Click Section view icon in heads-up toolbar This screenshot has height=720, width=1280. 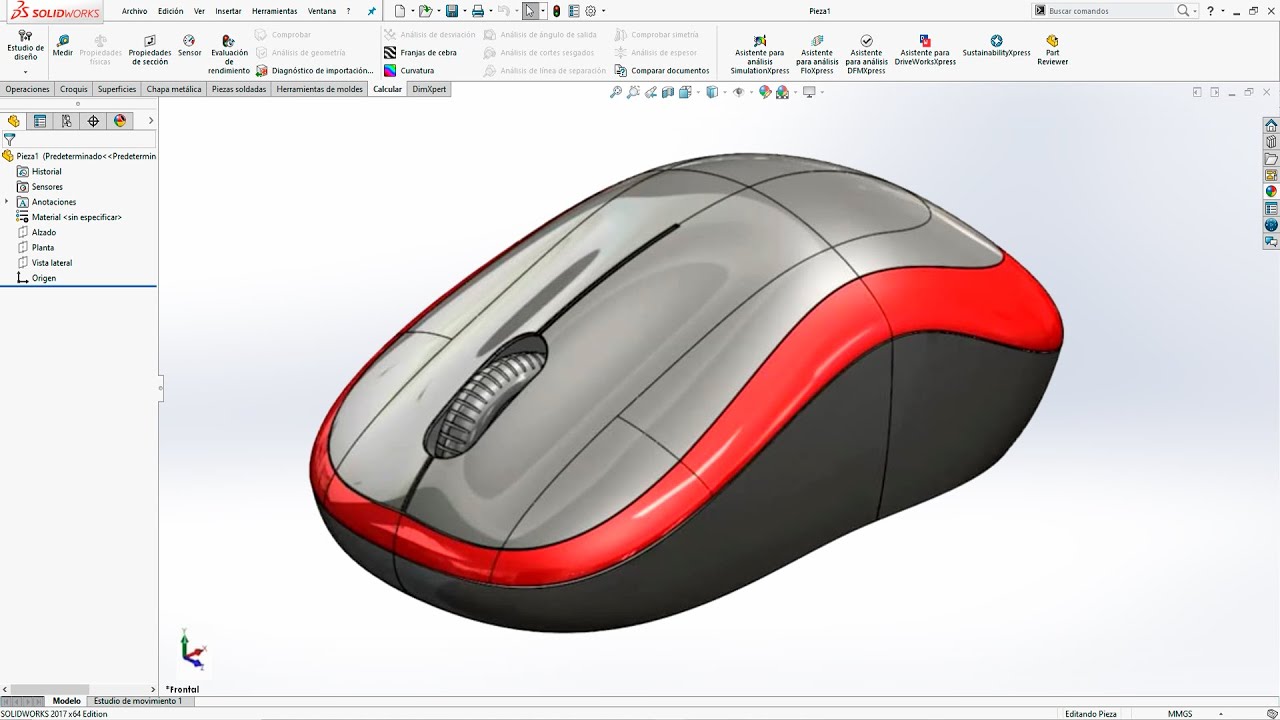pyautogui.click(x=668, y=92)
